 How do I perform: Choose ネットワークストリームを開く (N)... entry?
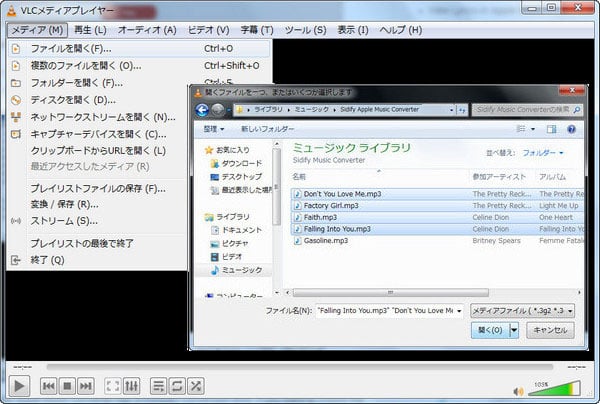98,117
